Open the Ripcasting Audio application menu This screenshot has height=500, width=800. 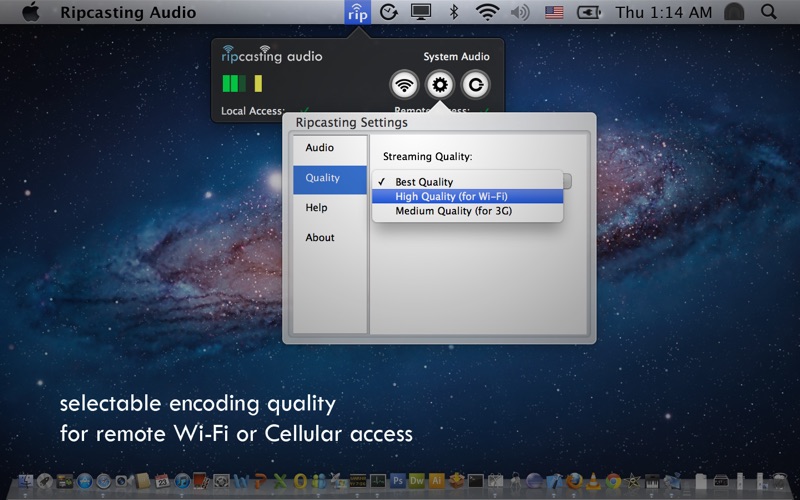128,13
